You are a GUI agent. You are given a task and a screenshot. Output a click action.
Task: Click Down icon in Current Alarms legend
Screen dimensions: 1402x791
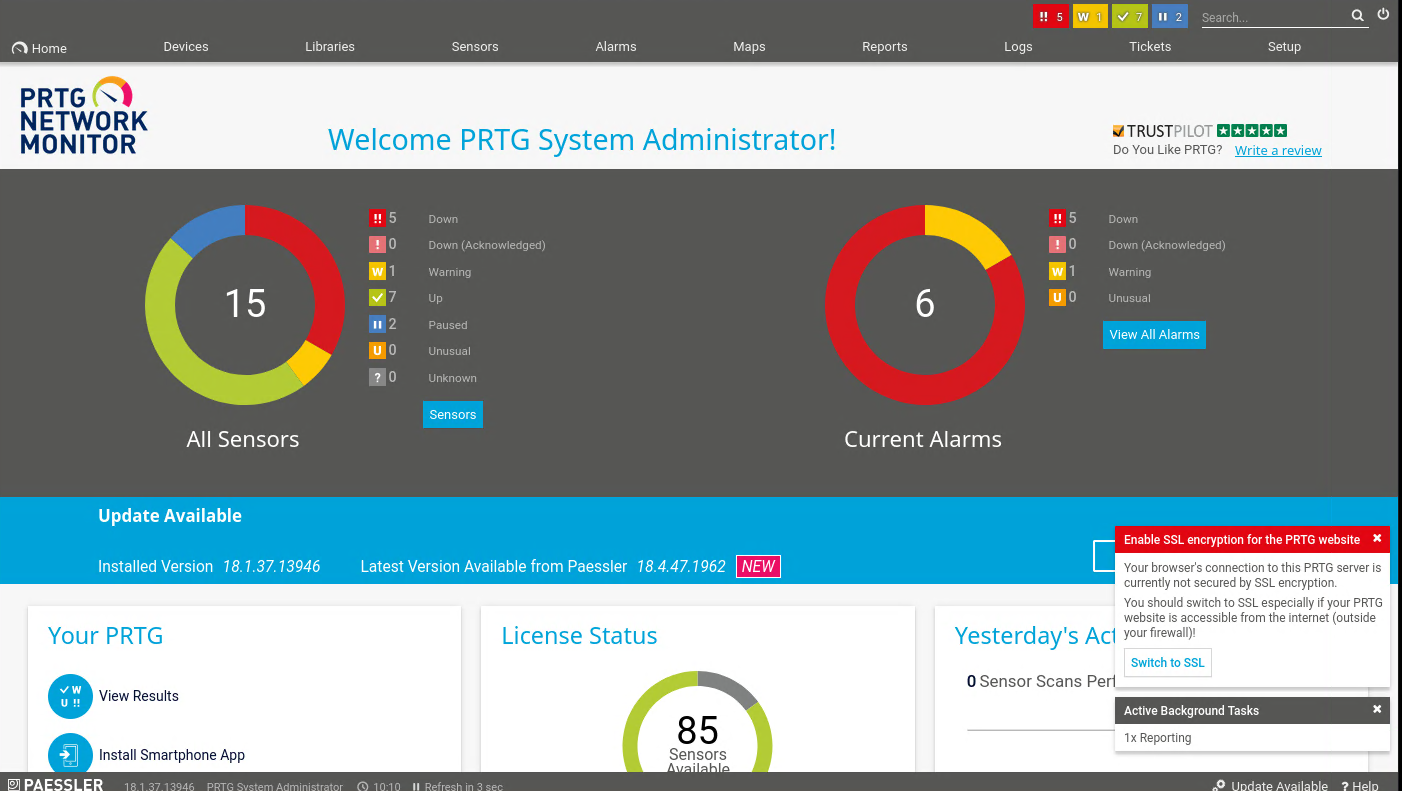1057,218
